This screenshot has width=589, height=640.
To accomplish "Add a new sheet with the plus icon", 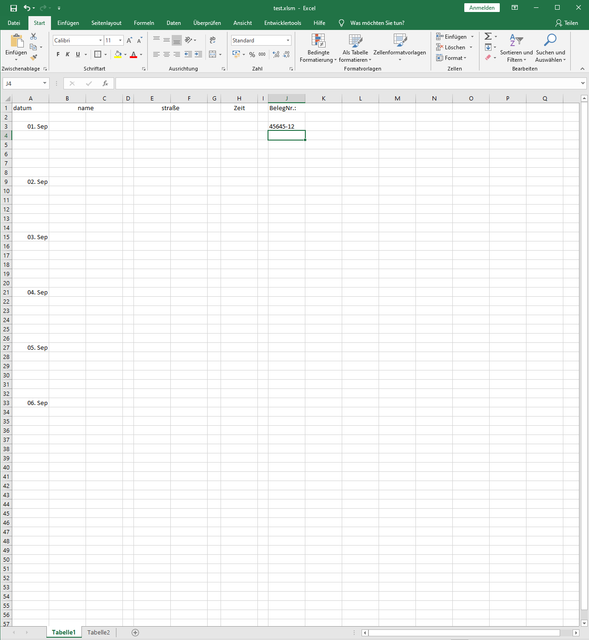I will coord(135,633).
